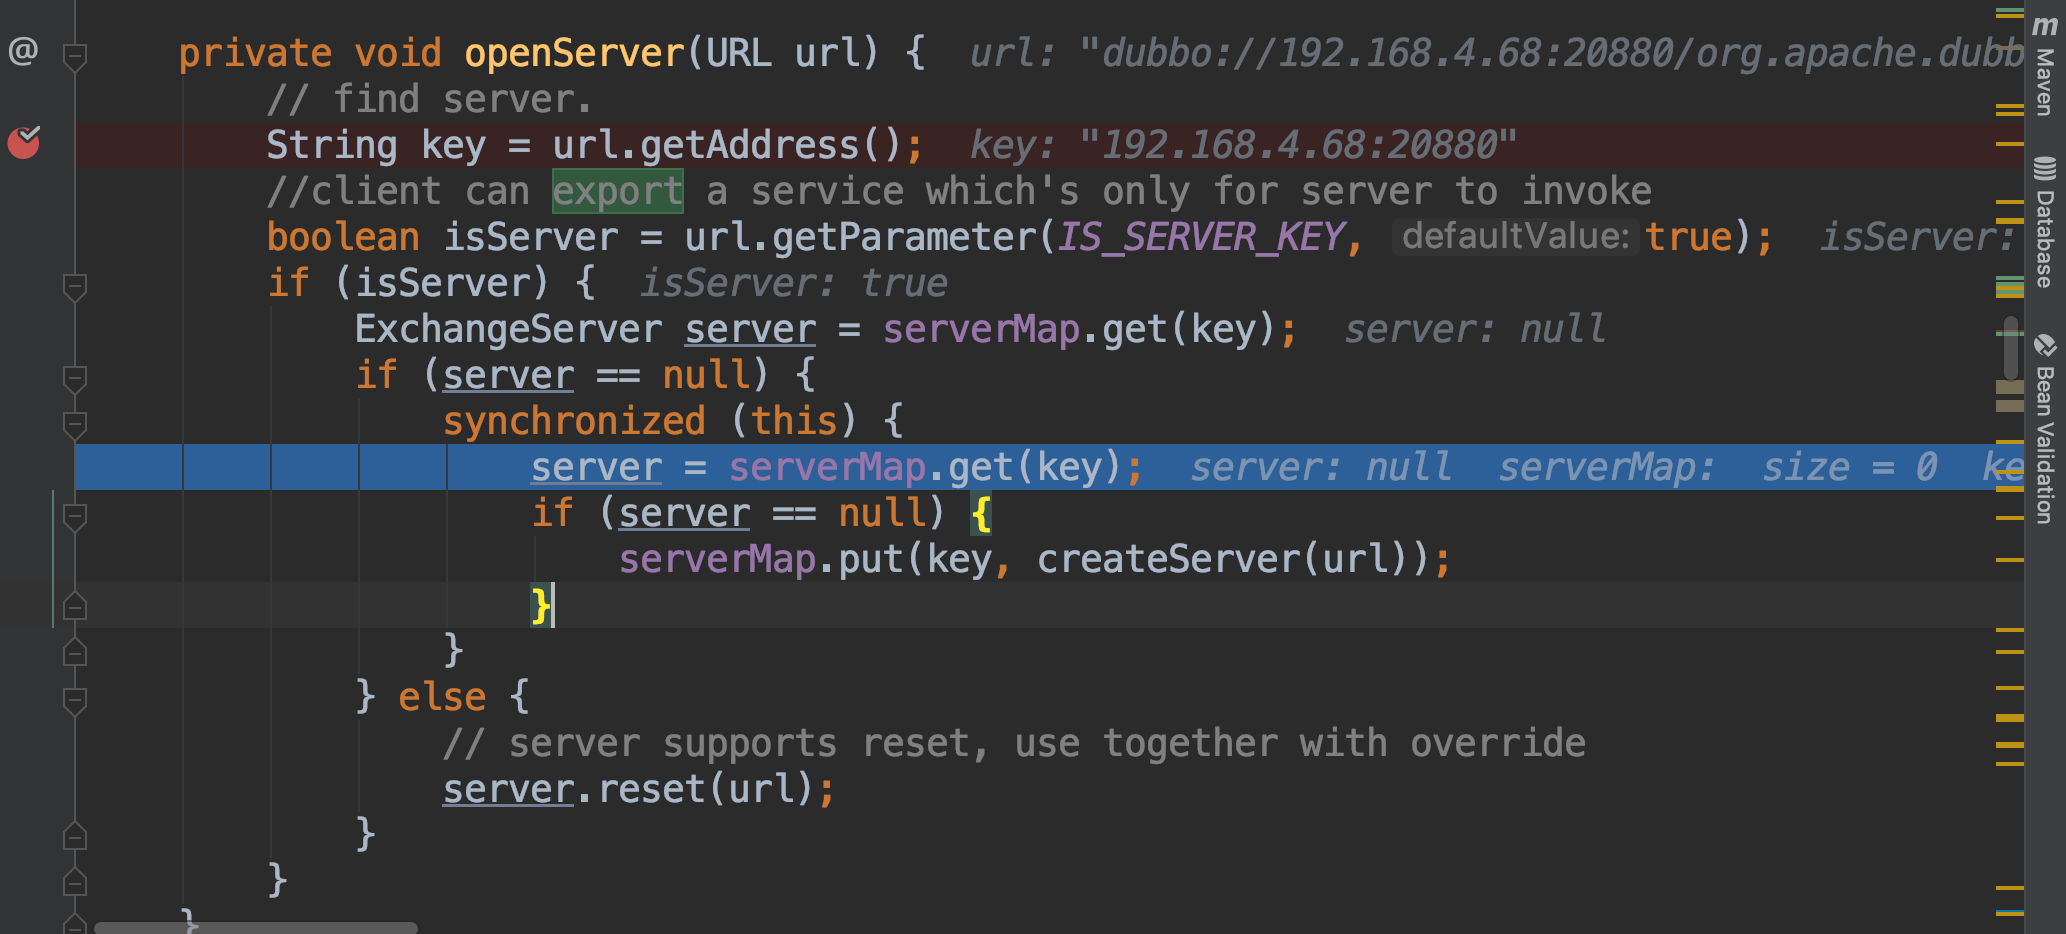Click inline debug value key: "192.168.4.68:20880"

1243,145
